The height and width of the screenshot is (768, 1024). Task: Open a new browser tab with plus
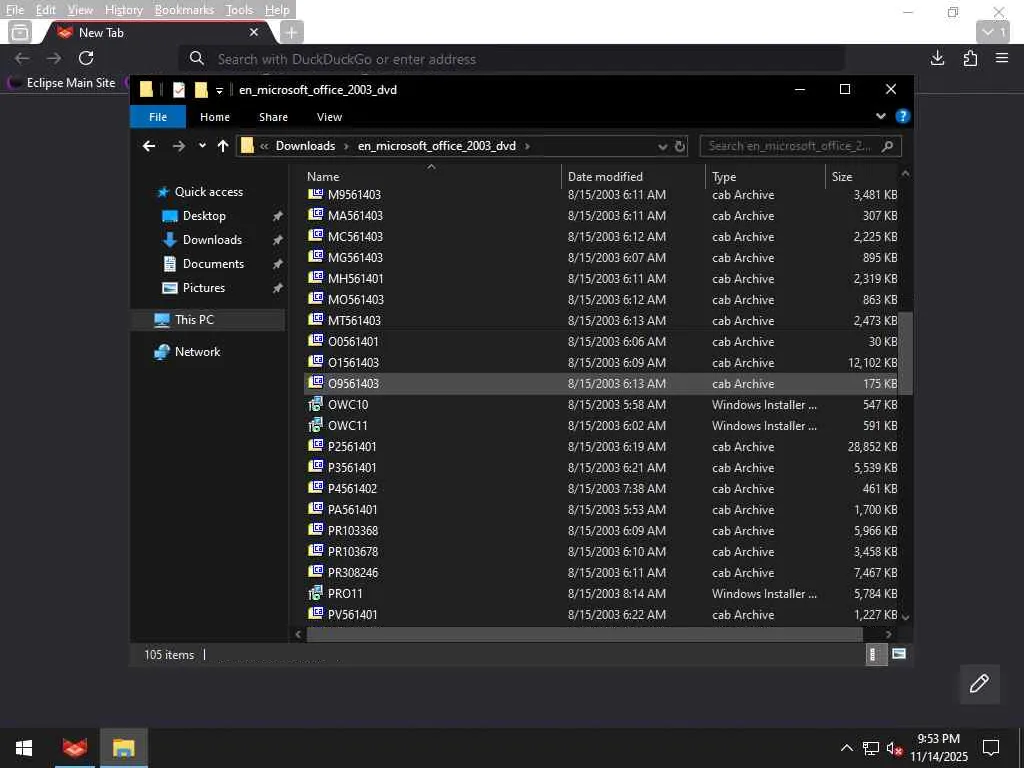tap(291, 32)
